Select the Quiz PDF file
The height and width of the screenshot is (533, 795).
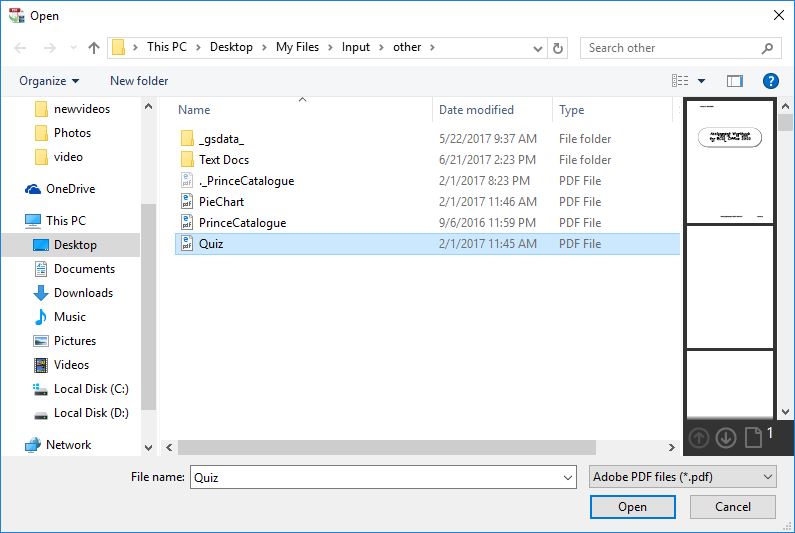pos(427,244)
